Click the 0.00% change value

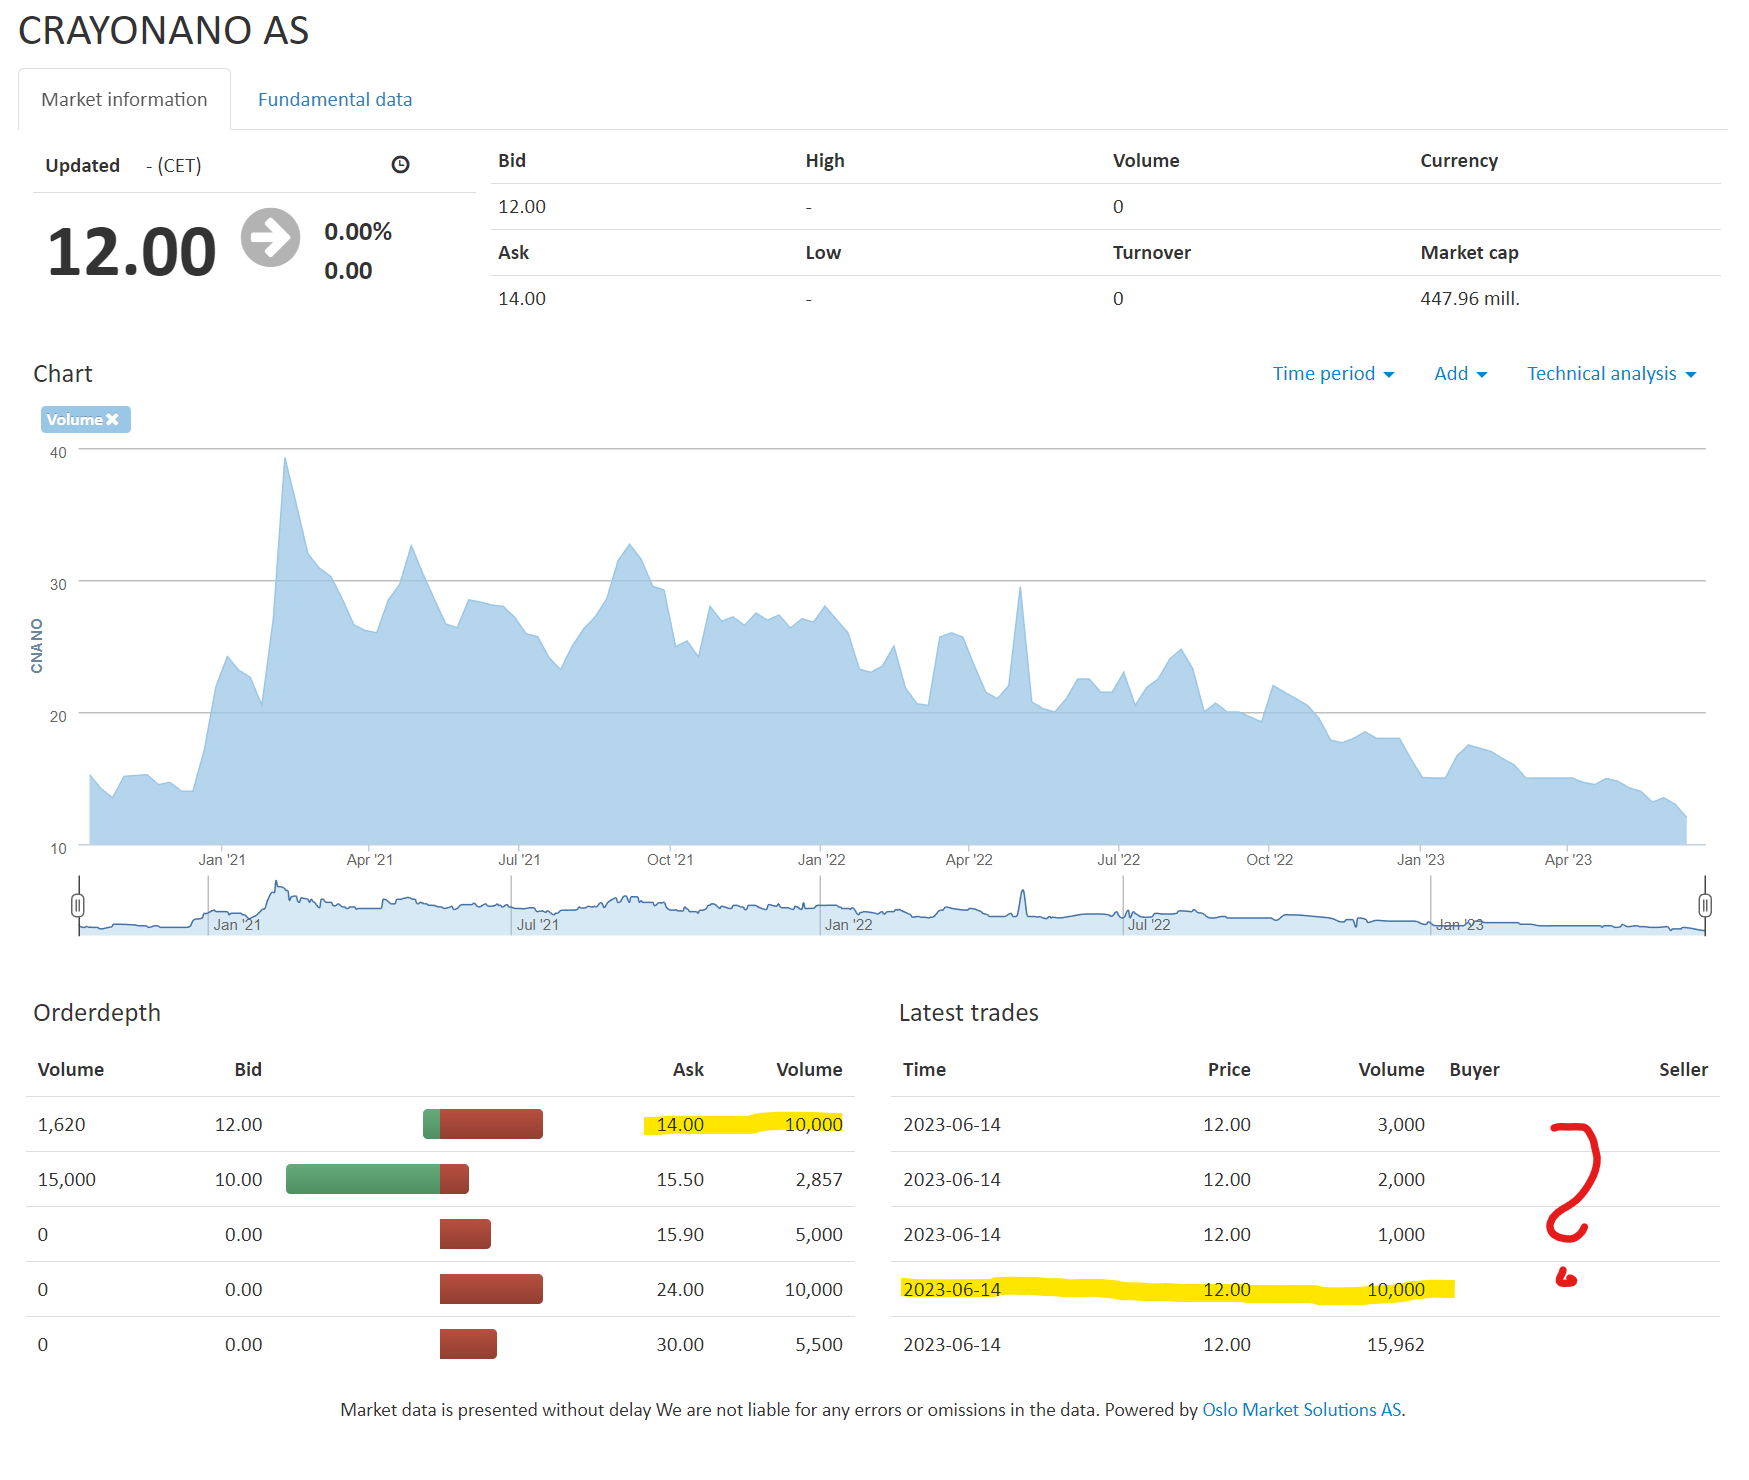point(358,231)
